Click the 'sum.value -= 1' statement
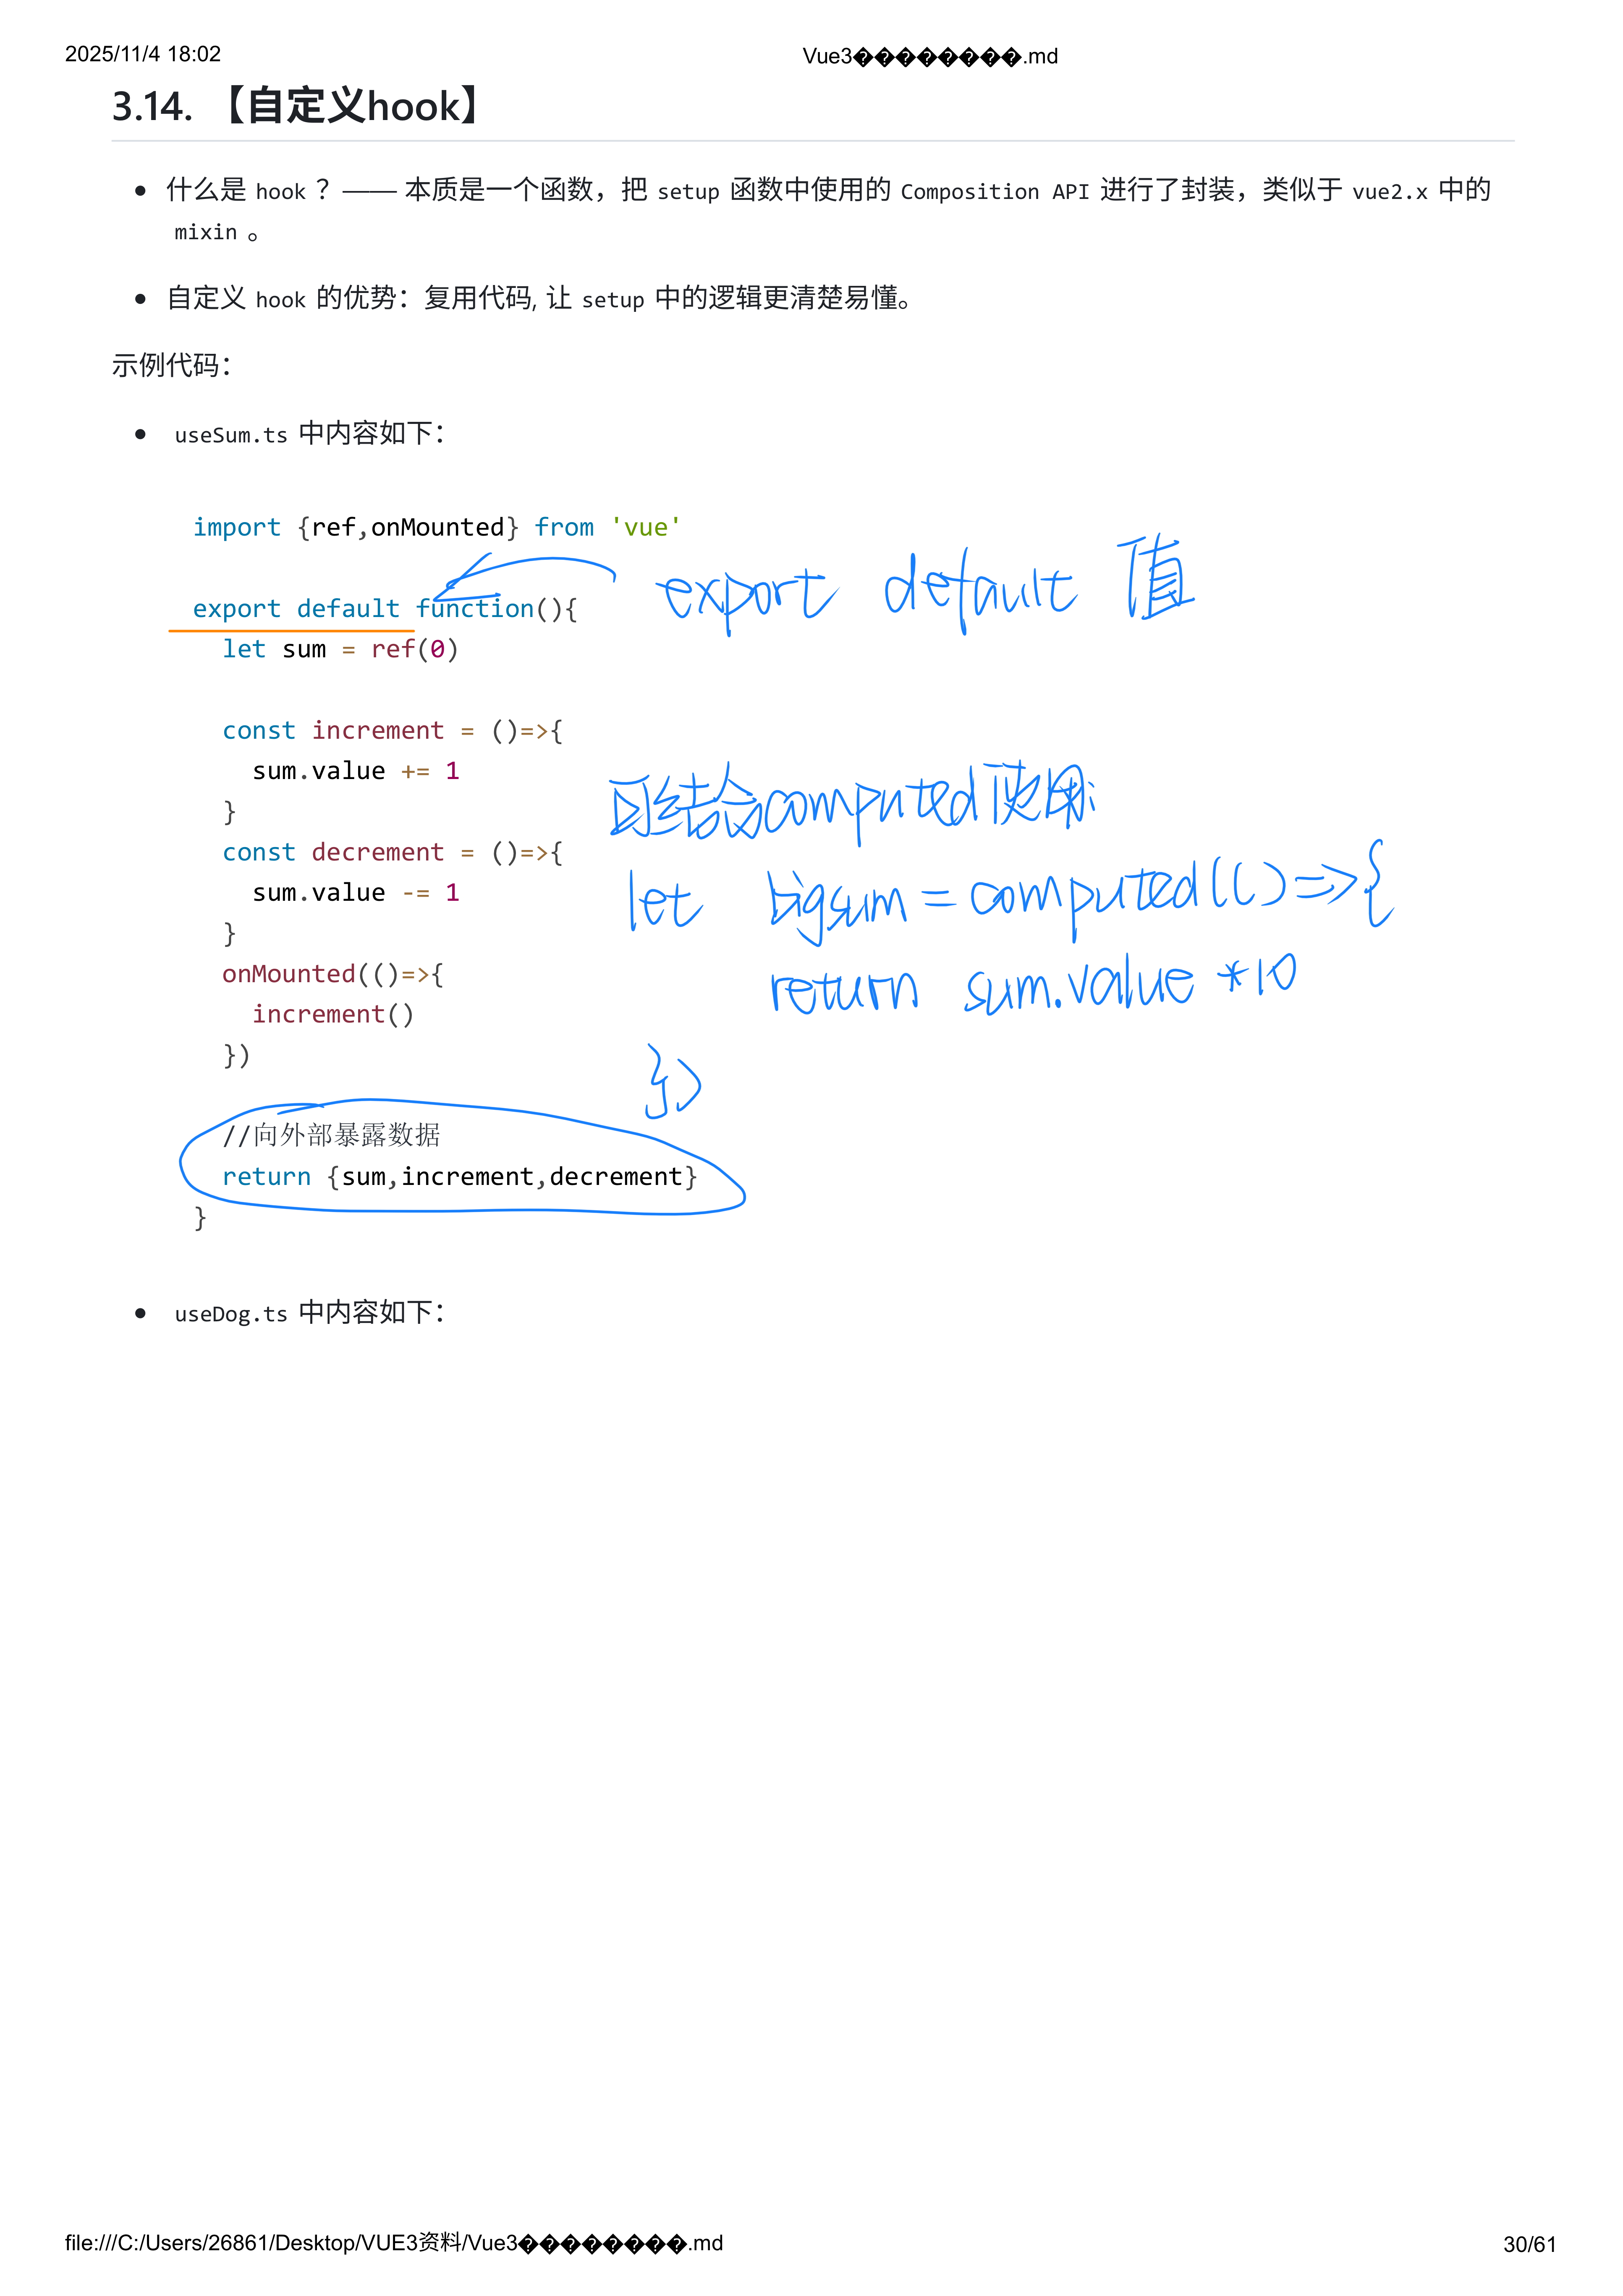 355,893
